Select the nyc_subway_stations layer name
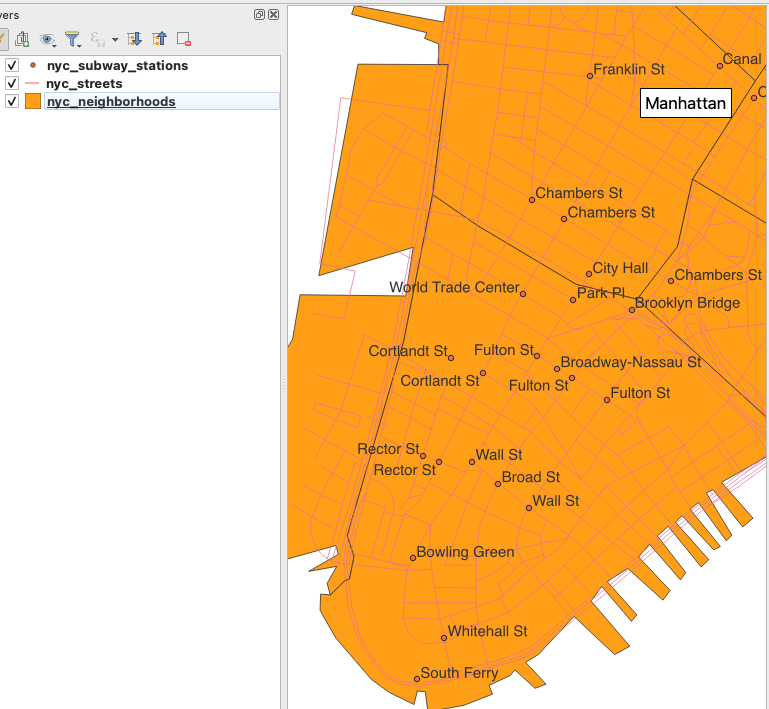 tap(117, 66)
